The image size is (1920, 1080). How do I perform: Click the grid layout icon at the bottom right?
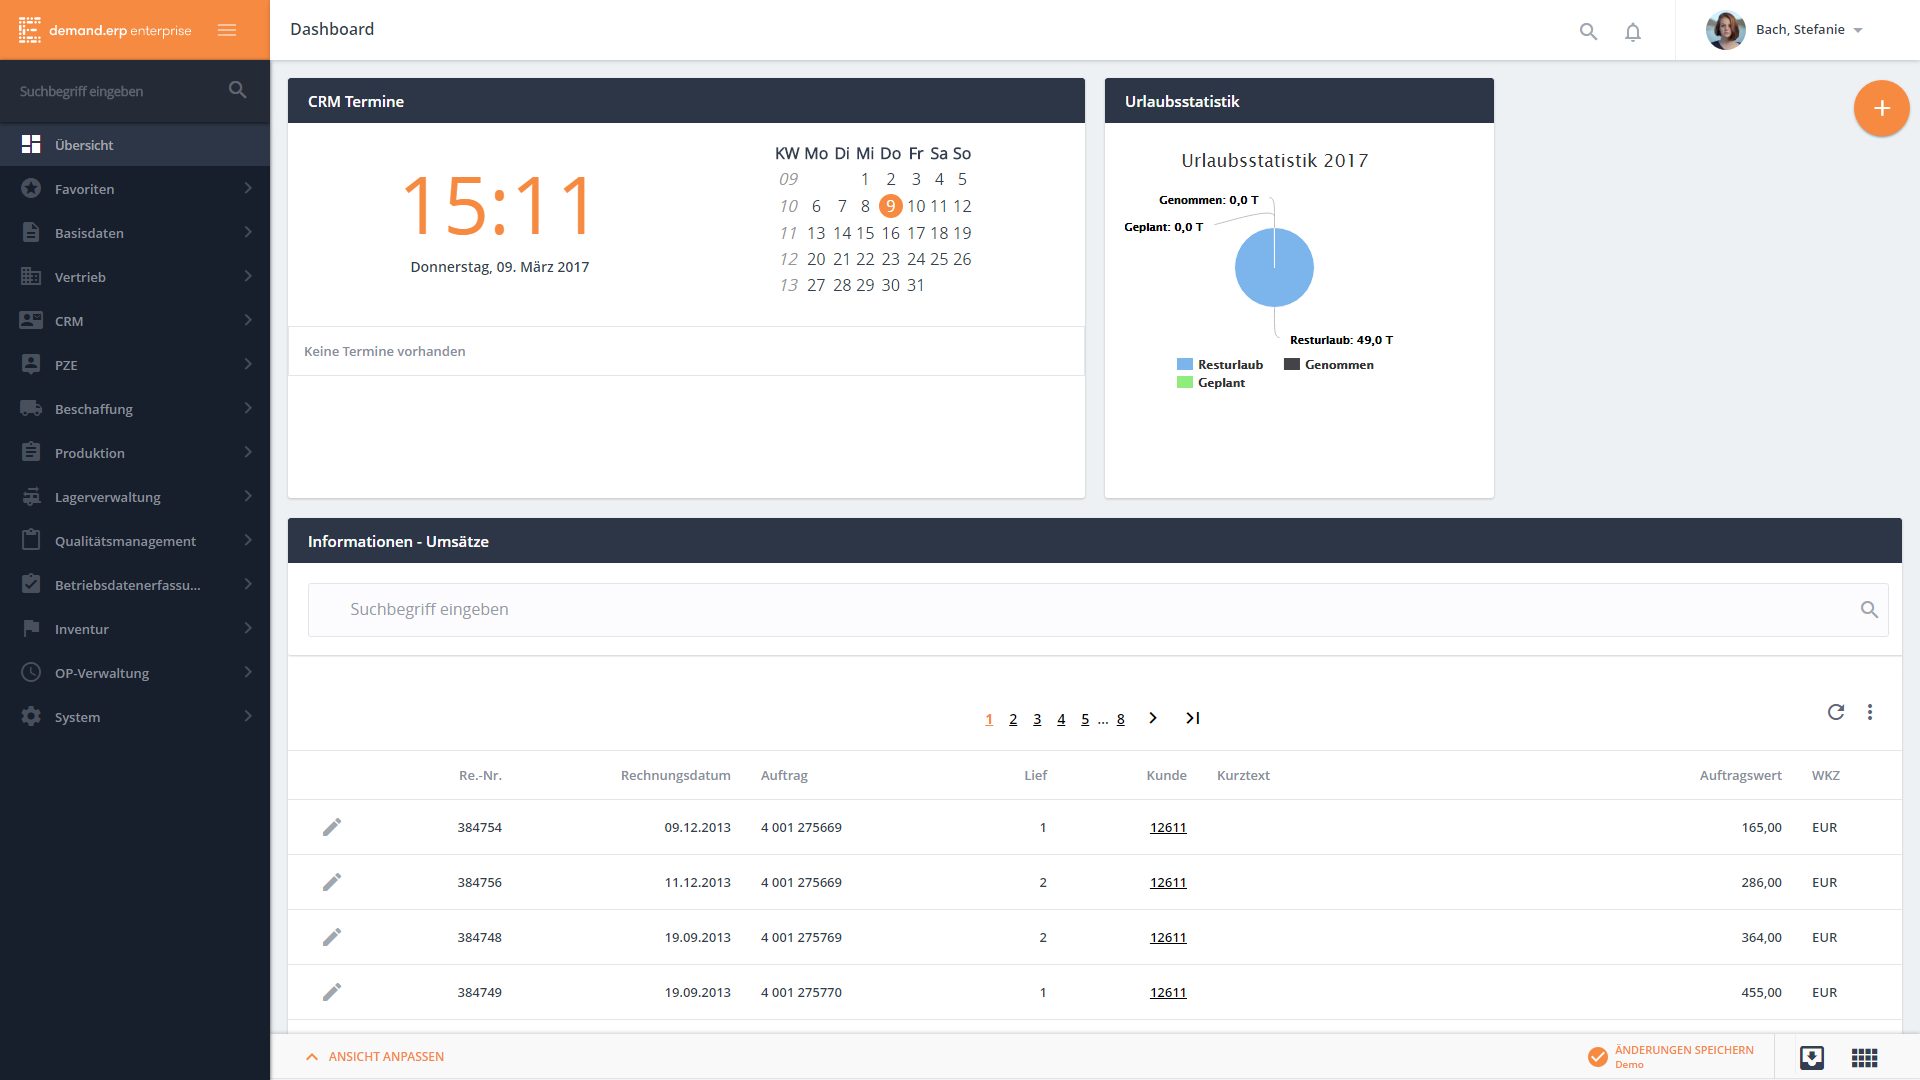pyautogui.click(x=1864, y=1057)
